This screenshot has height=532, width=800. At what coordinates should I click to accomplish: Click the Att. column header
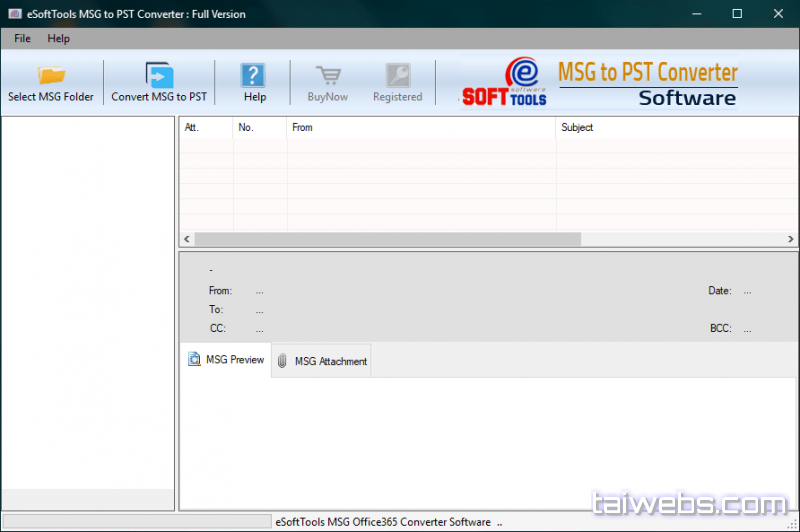205,127
